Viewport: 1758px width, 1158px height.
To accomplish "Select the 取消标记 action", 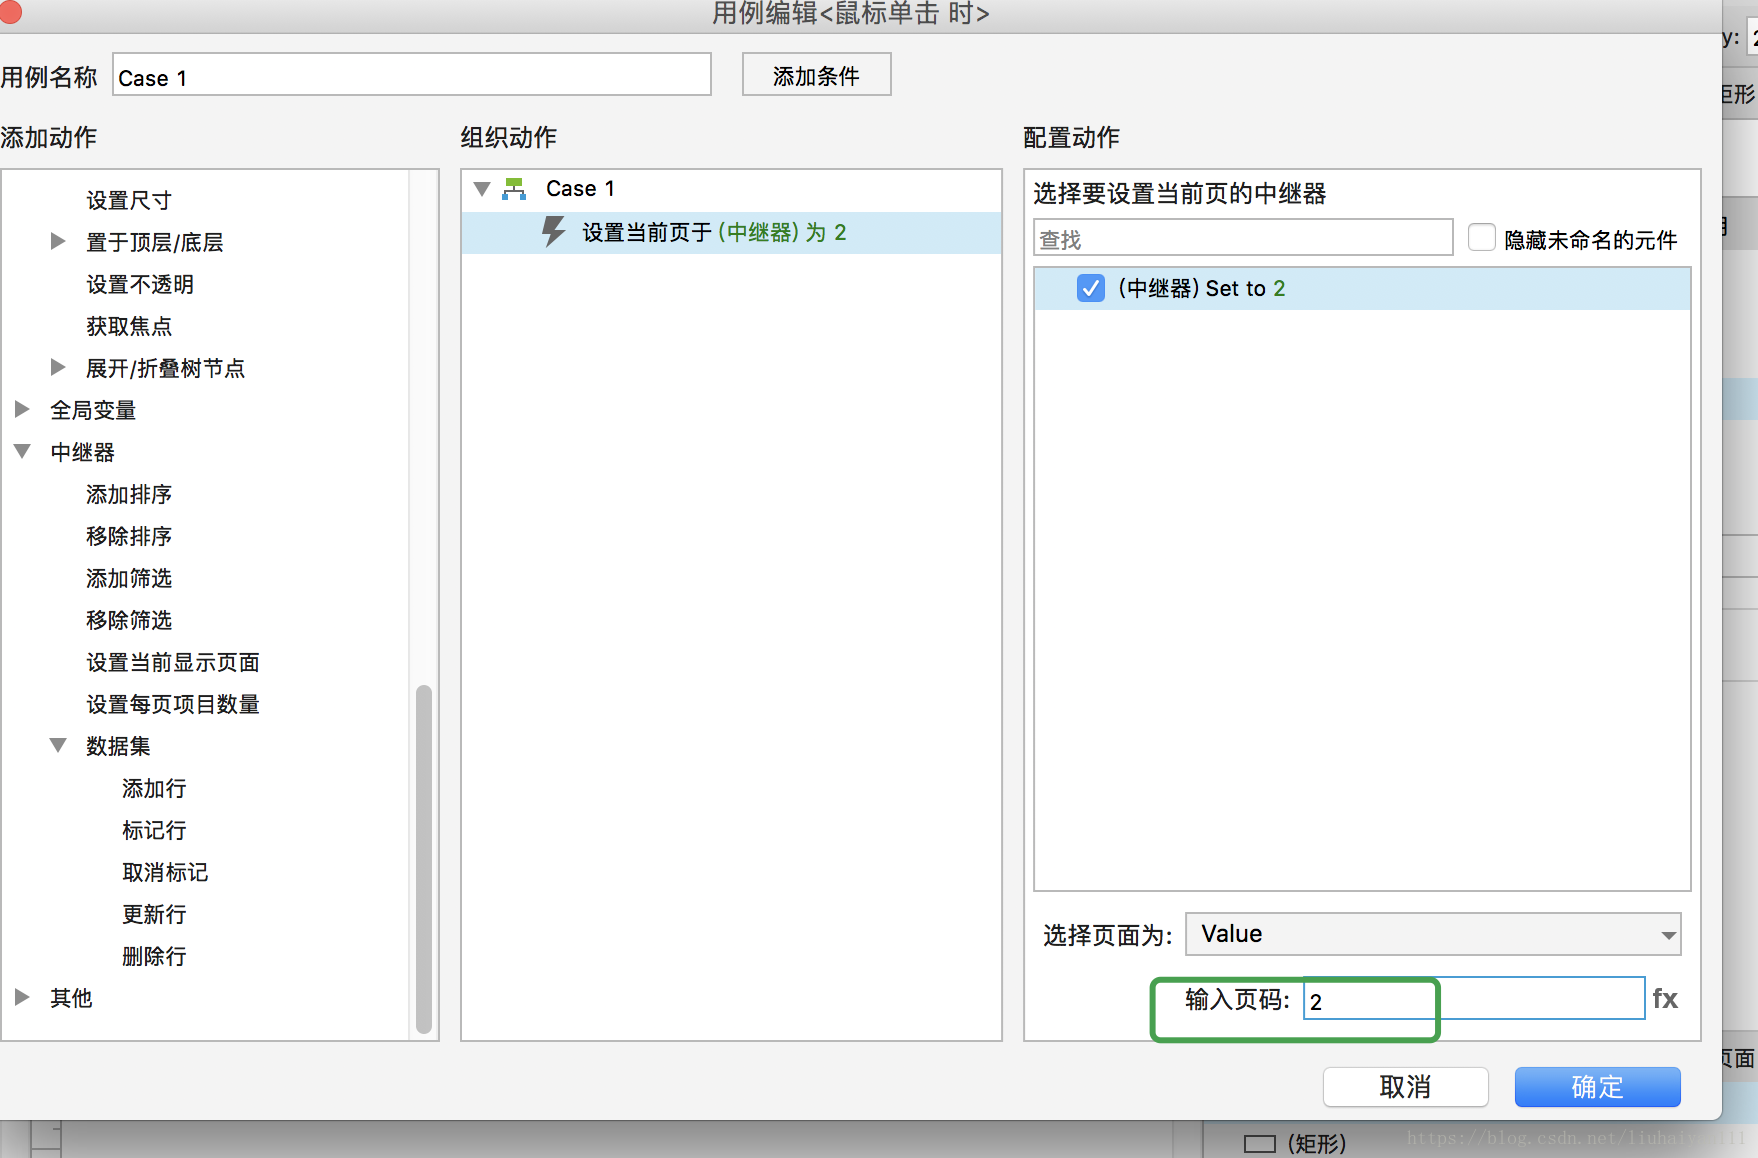I will [x=165, y=872].
